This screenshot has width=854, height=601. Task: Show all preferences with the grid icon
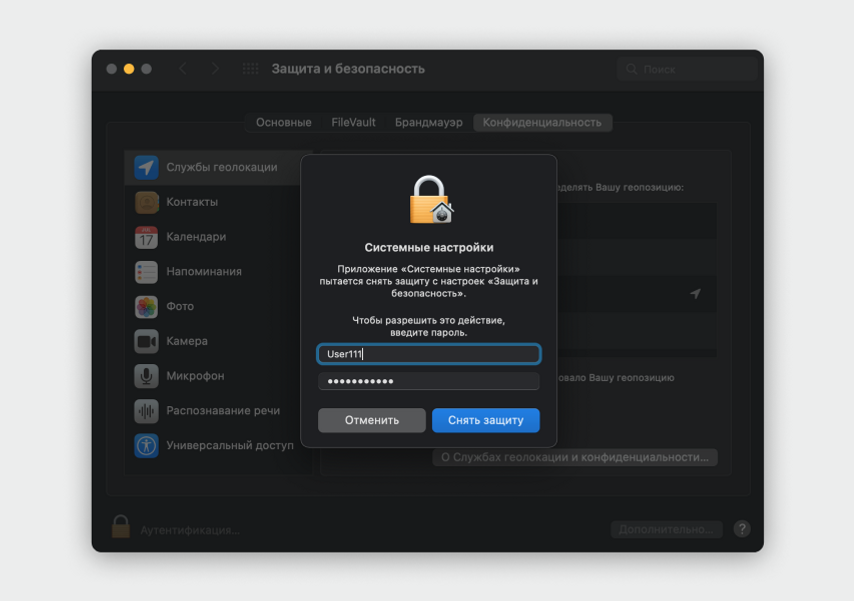point(251,69)
